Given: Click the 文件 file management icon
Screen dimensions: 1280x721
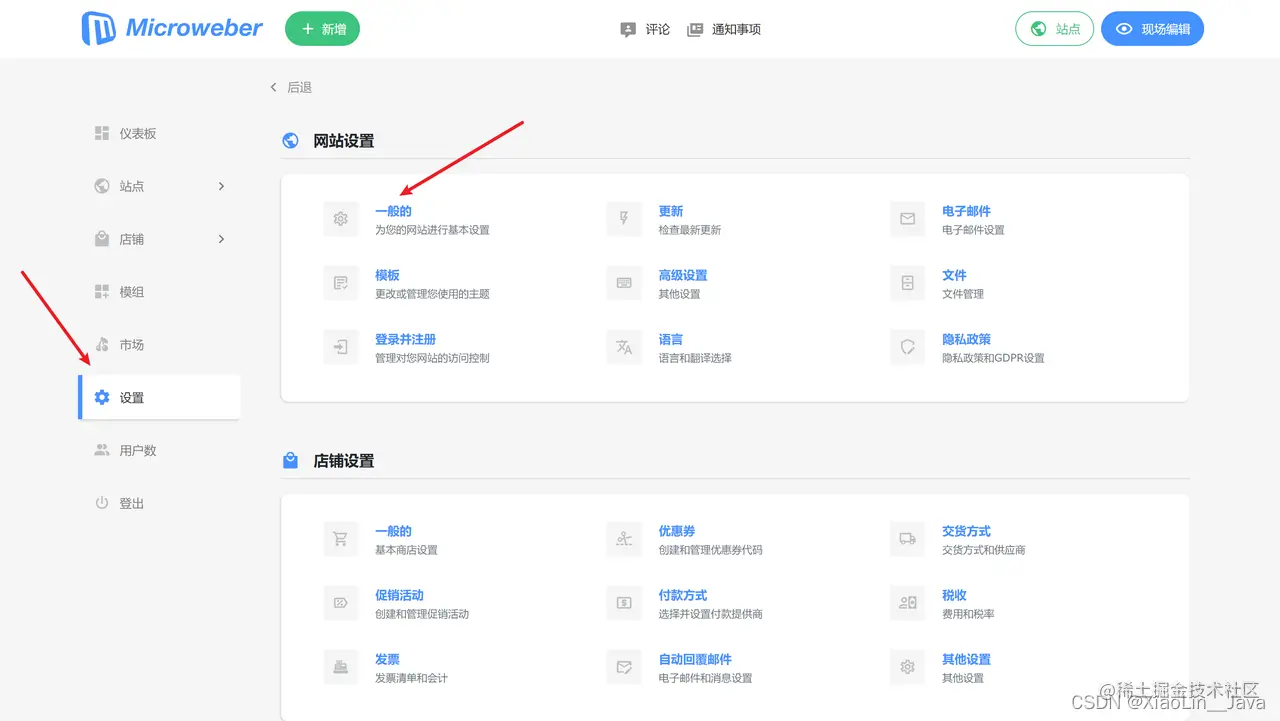Looking at the screenshot, I should 907,282.
